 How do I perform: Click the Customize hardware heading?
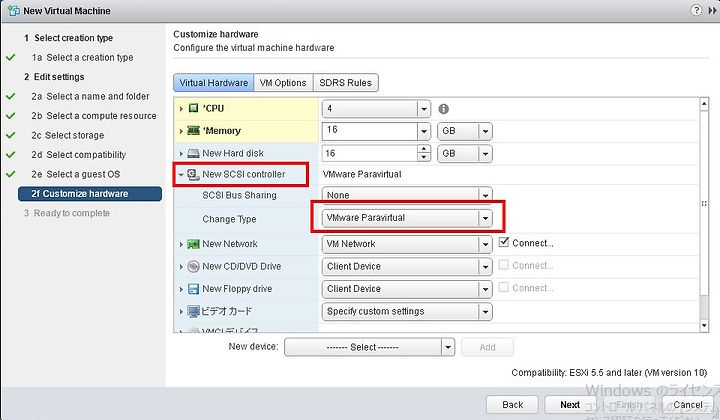[216, 34]
